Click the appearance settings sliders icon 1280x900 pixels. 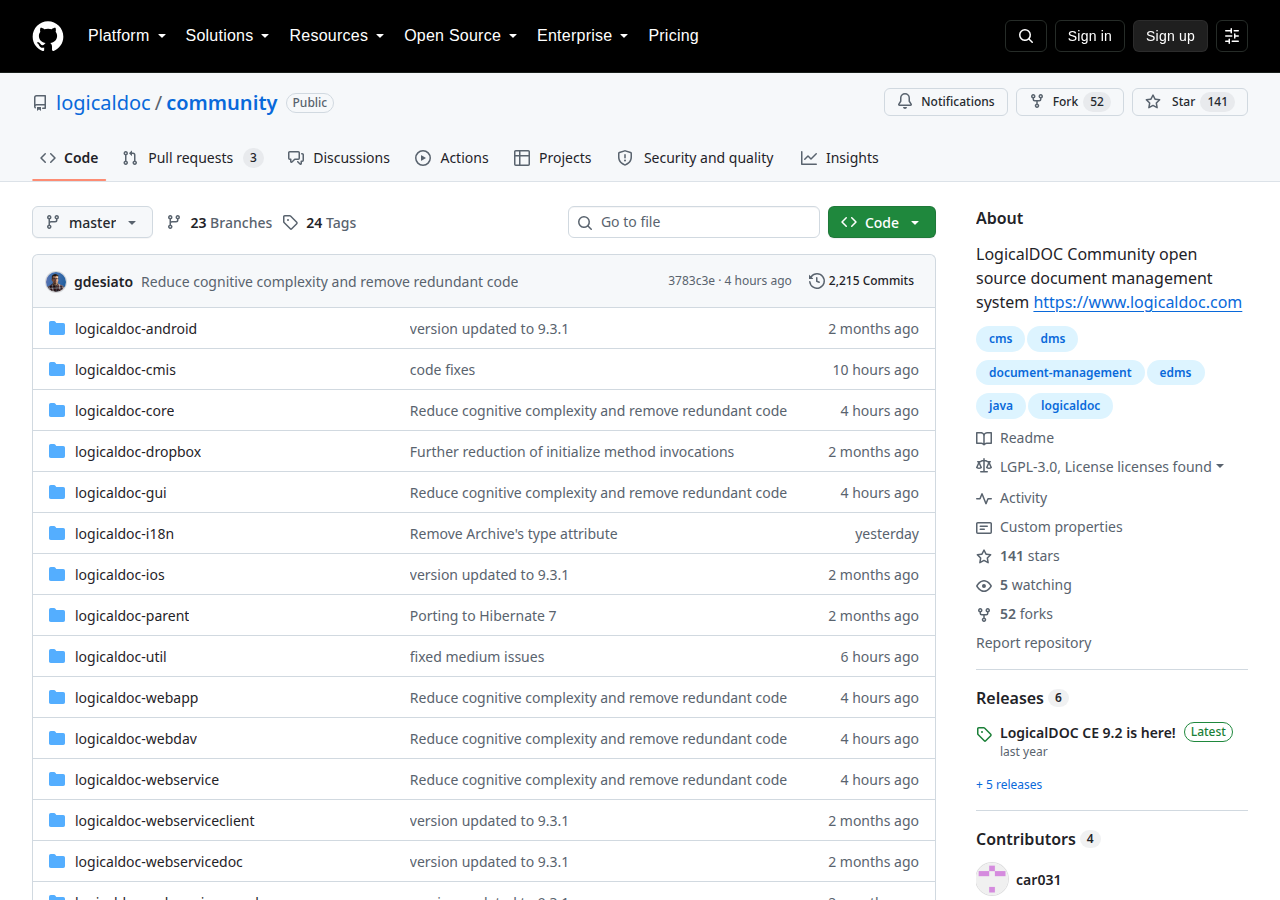[1232, 36]
